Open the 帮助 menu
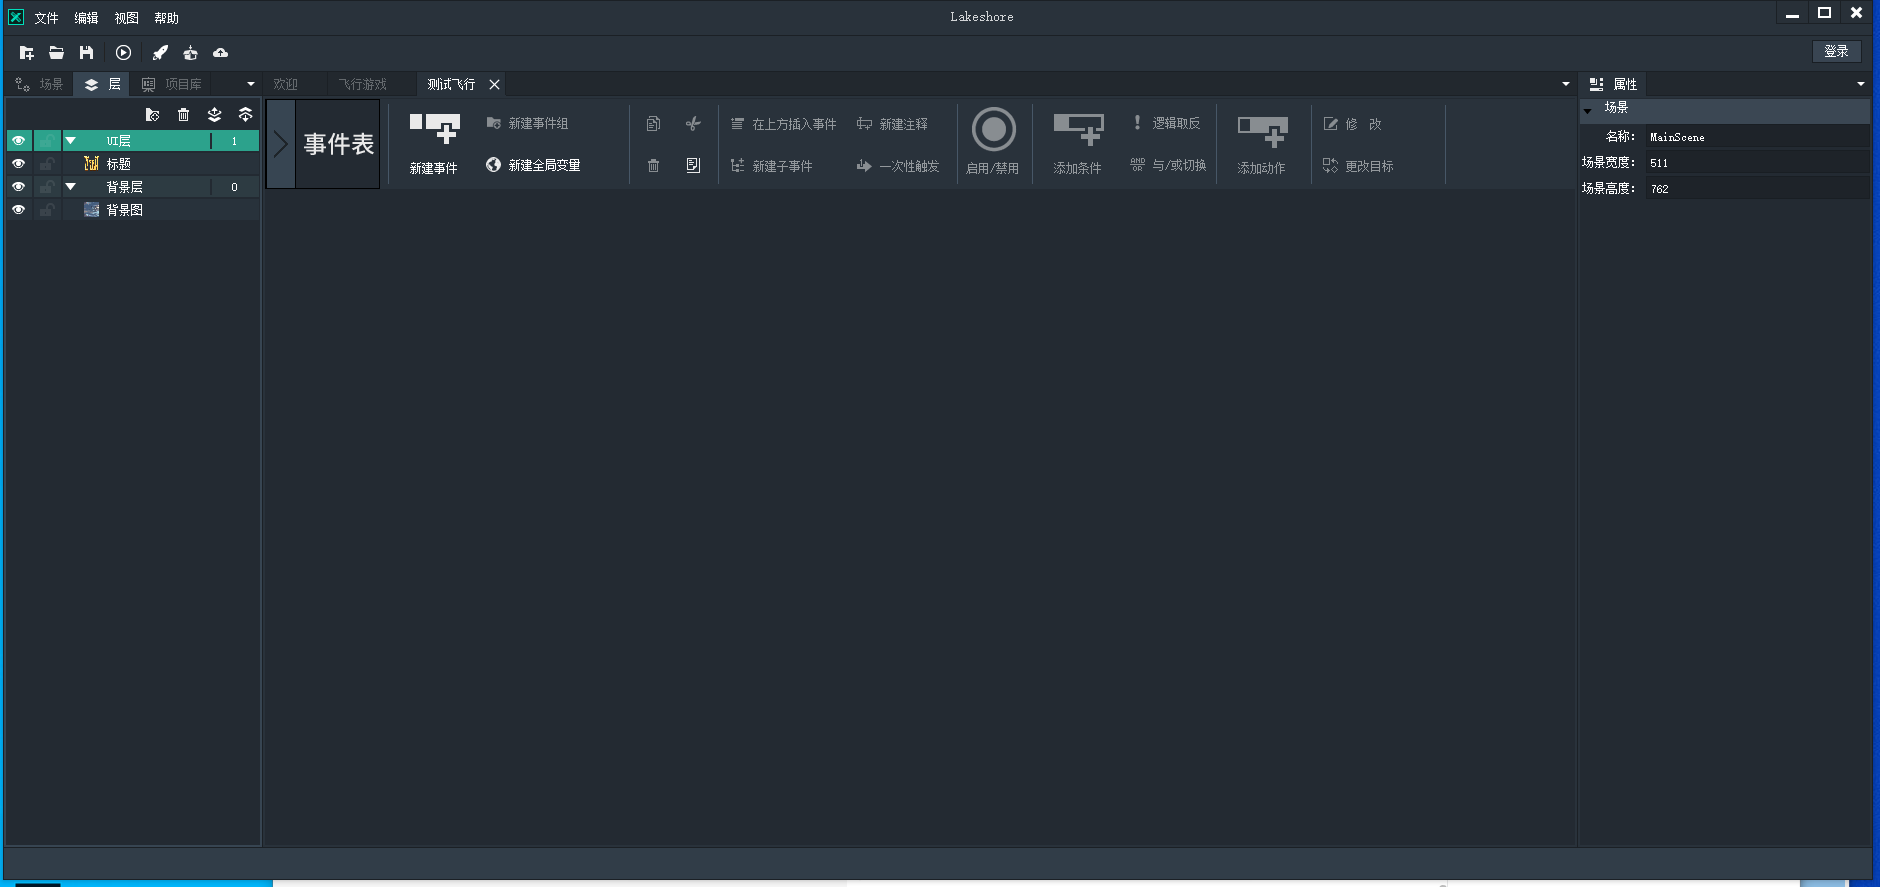The height and width of the screenshot is (887, 1880). coord(166,18)
